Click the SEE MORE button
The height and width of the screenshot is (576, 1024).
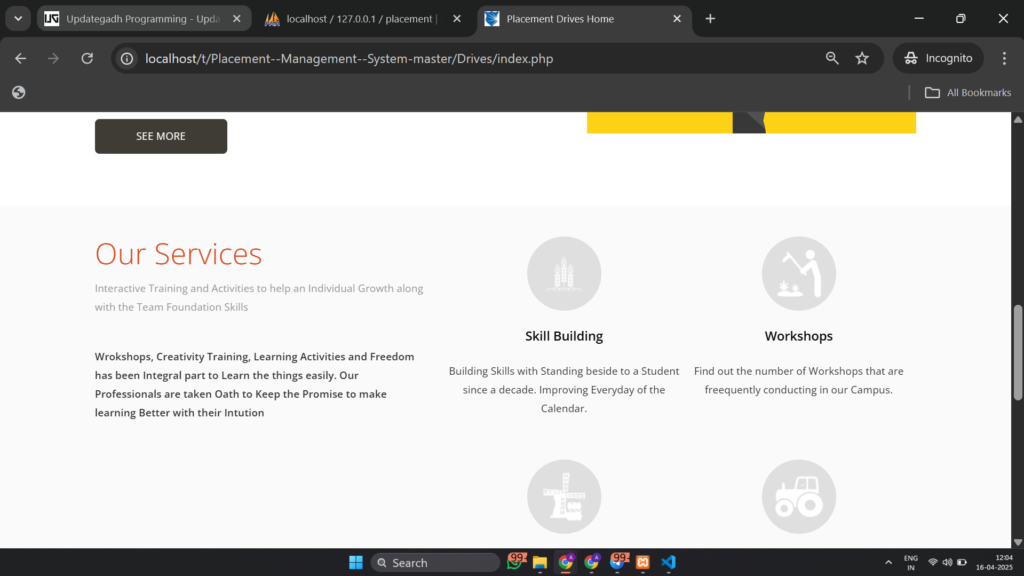coord(160,136)
